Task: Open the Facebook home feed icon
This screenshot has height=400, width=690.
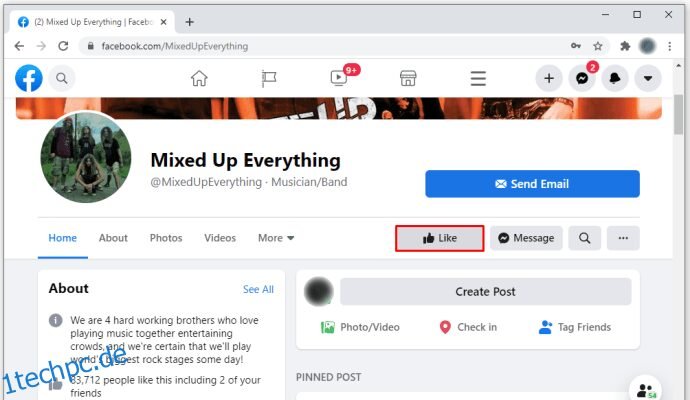Action: (x=199, y=78)
